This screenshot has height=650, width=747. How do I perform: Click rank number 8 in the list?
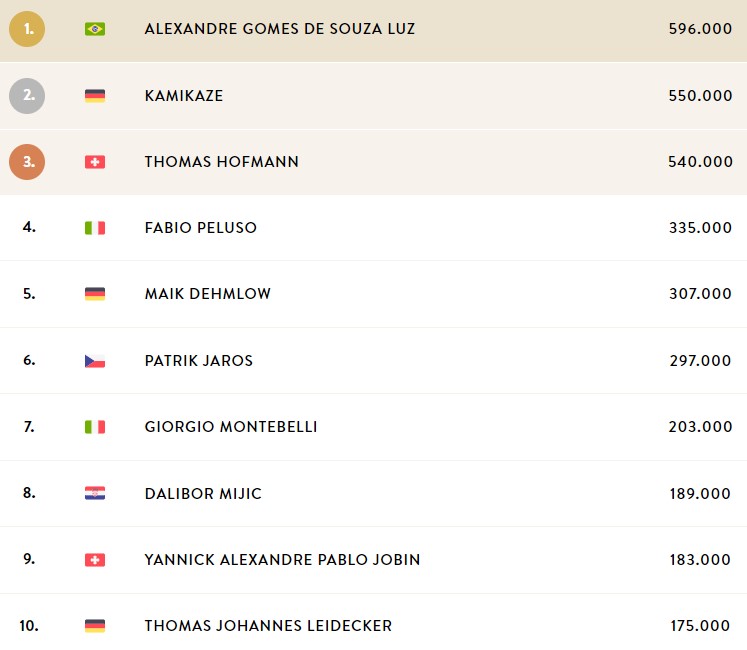(29, 492)
